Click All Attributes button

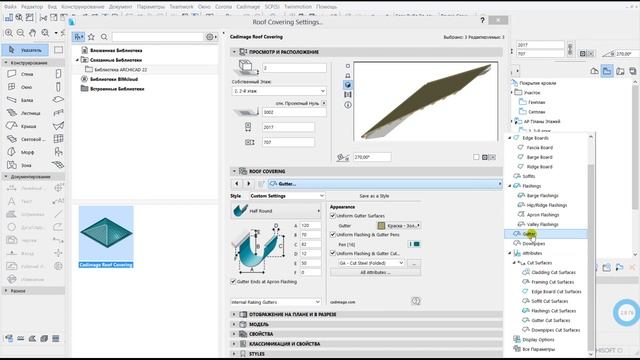(375, 272)
